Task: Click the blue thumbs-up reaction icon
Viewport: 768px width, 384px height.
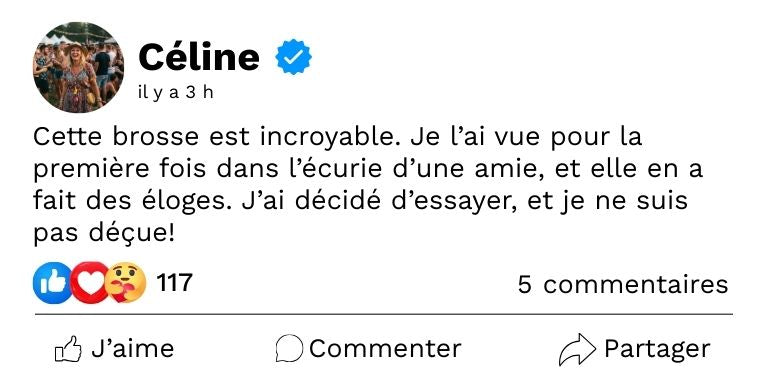Action: [52, 283]
